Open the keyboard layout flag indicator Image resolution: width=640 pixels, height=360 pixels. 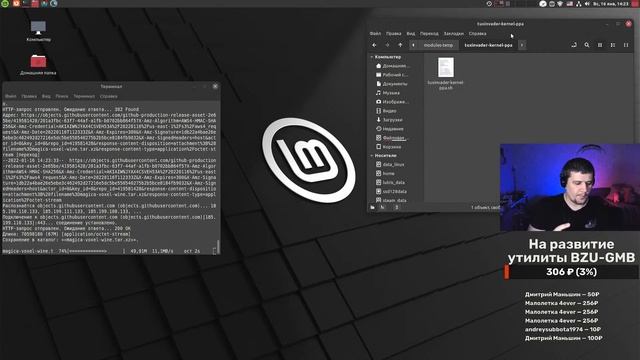569,4
